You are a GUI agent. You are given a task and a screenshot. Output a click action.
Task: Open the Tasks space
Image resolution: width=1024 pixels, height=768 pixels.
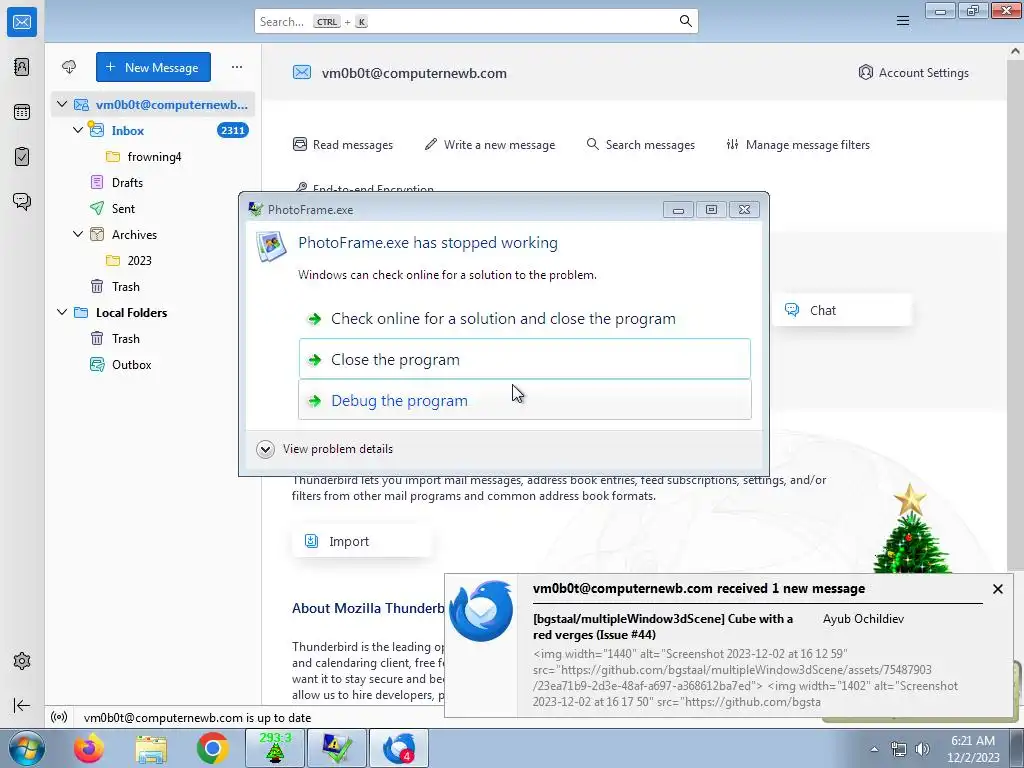click(x=22, y=157)
